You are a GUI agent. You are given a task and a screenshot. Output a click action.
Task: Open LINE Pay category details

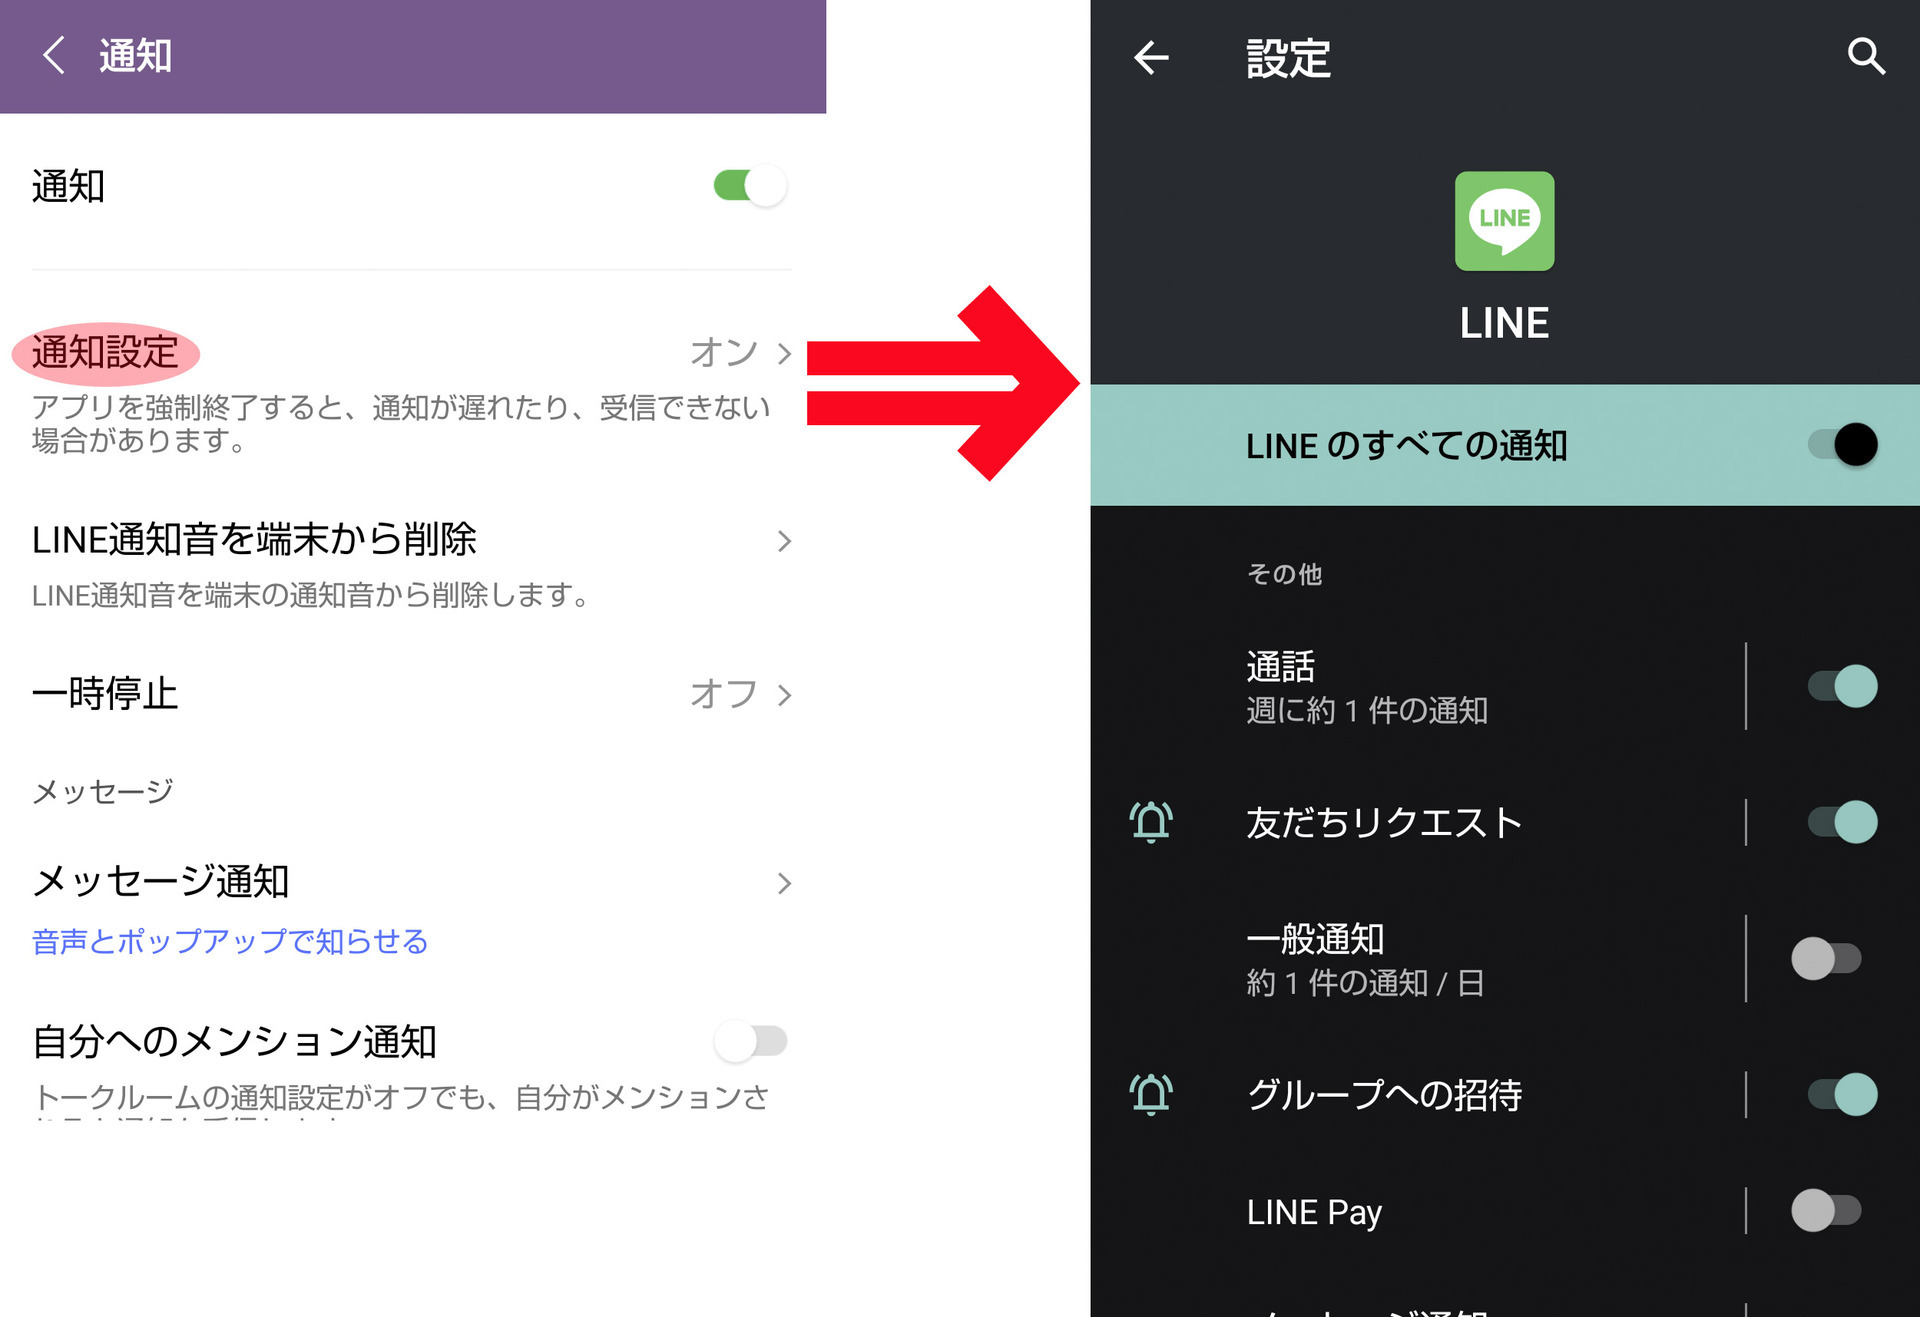1418,1211
